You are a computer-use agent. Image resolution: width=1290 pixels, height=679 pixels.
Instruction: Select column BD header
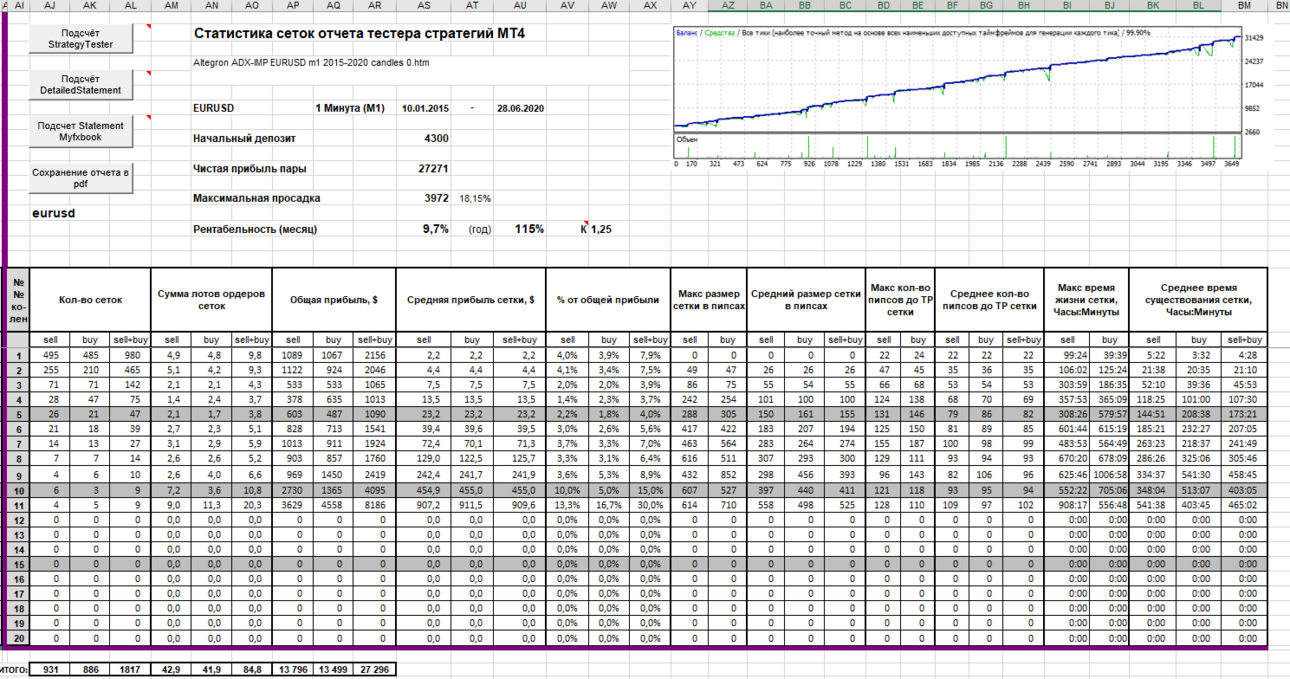(x=883, y=6)
